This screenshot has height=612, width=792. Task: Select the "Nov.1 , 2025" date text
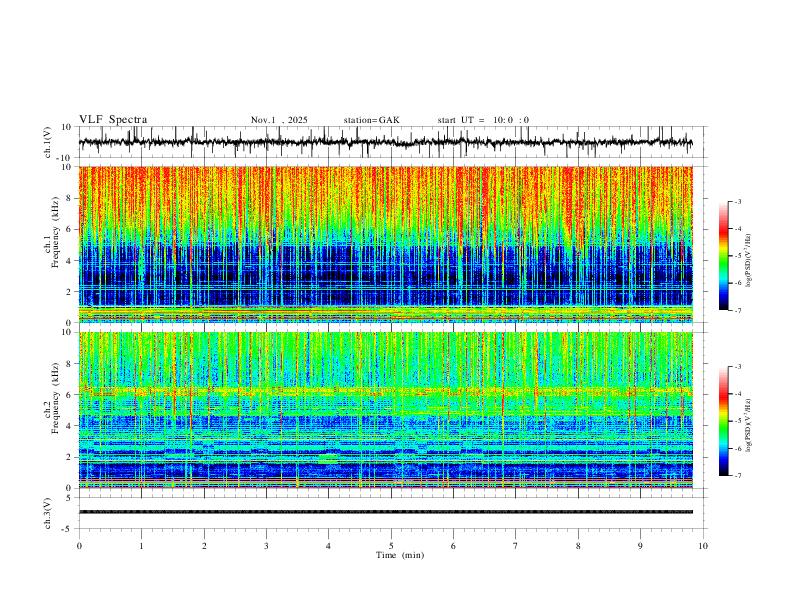[x=279, y=120]
